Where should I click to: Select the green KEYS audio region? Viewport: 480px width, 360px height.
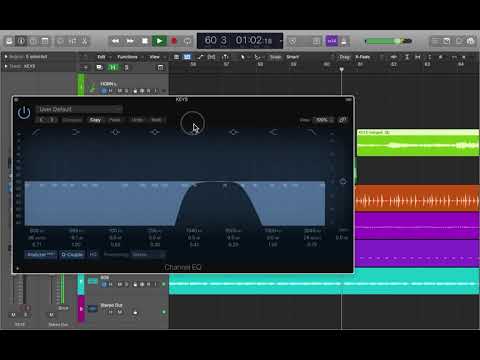click(418, 143)
